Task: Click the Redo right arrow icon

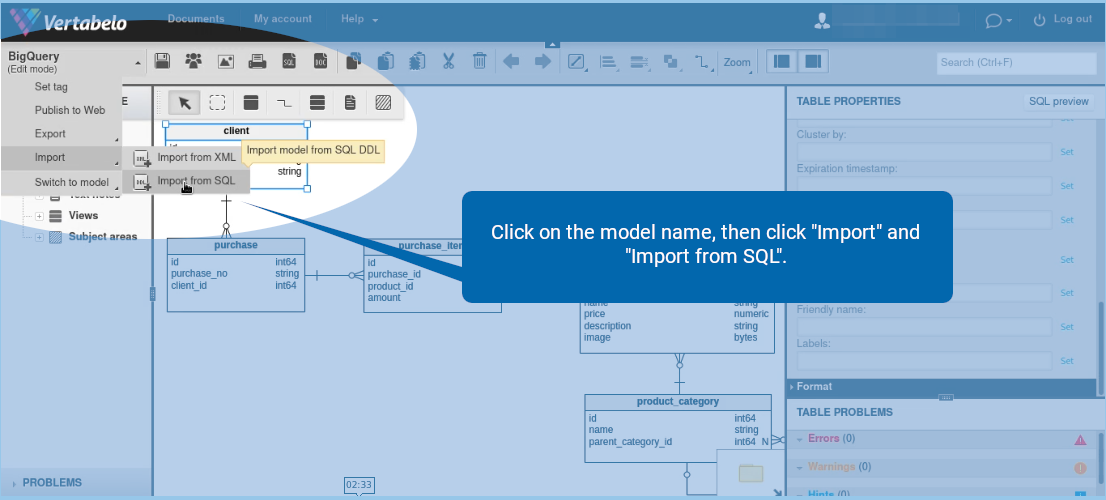Action: coord(542,61)
